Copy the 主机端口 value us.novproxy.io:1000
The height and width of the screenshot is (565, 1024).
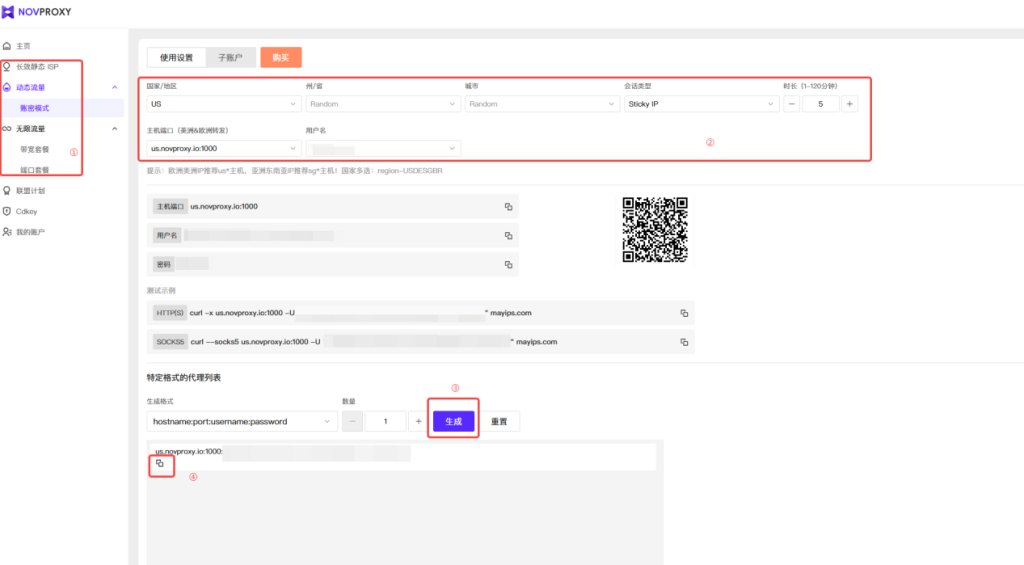coord(508,207)
